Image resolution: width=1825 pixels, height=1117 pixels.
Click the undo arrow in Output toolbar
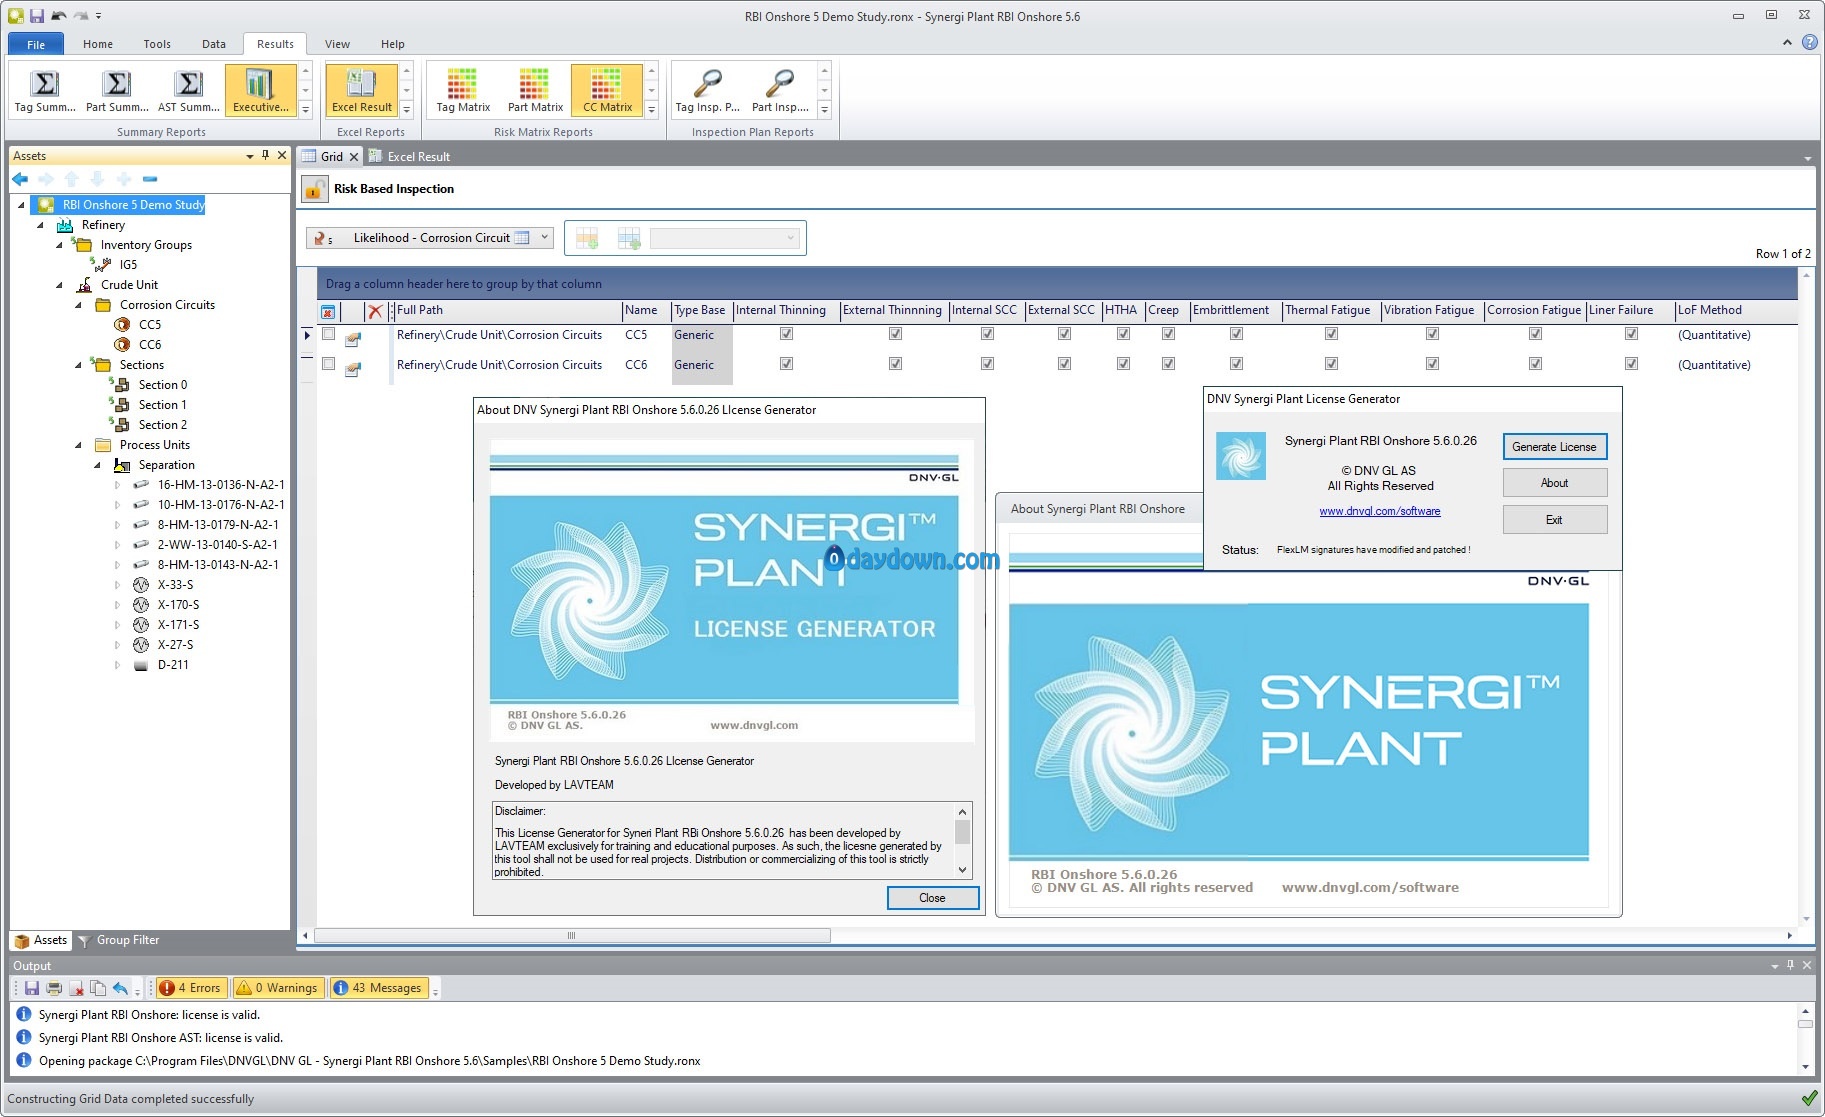(120, 988)
